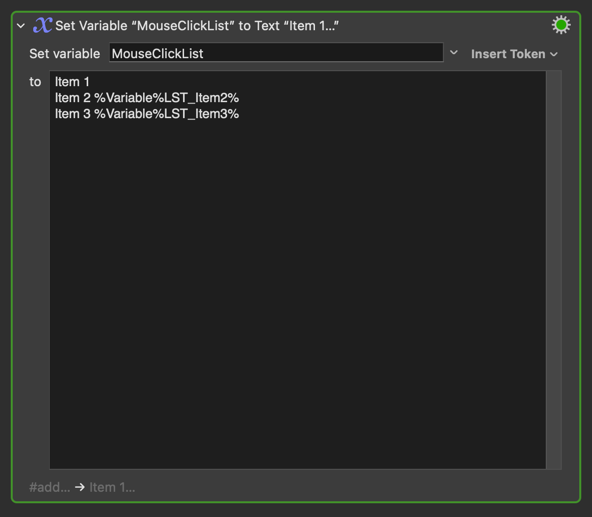This screenshot has width=592, height=517.
Task: Click the %Variable%LST_Item2% token text
Action: pyautogui.click(x=166, y=98)
